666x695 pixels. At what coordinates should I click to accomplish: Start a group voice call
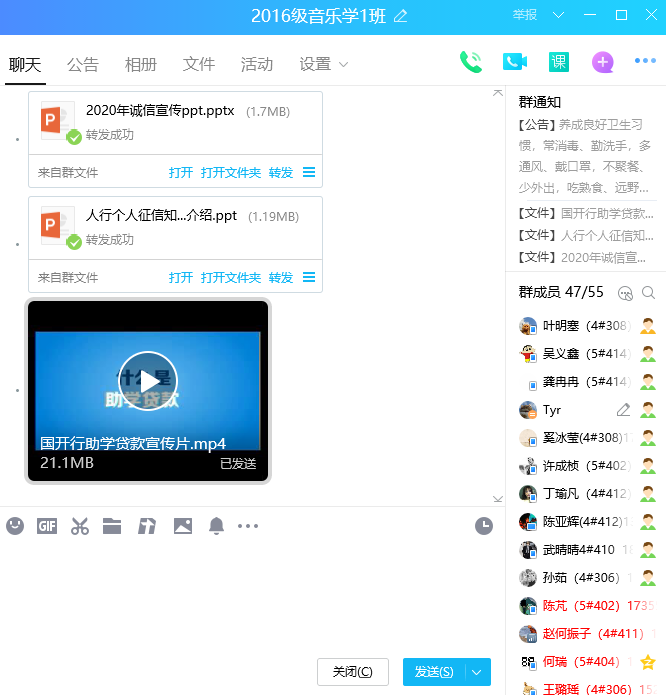tap(471, 62)
